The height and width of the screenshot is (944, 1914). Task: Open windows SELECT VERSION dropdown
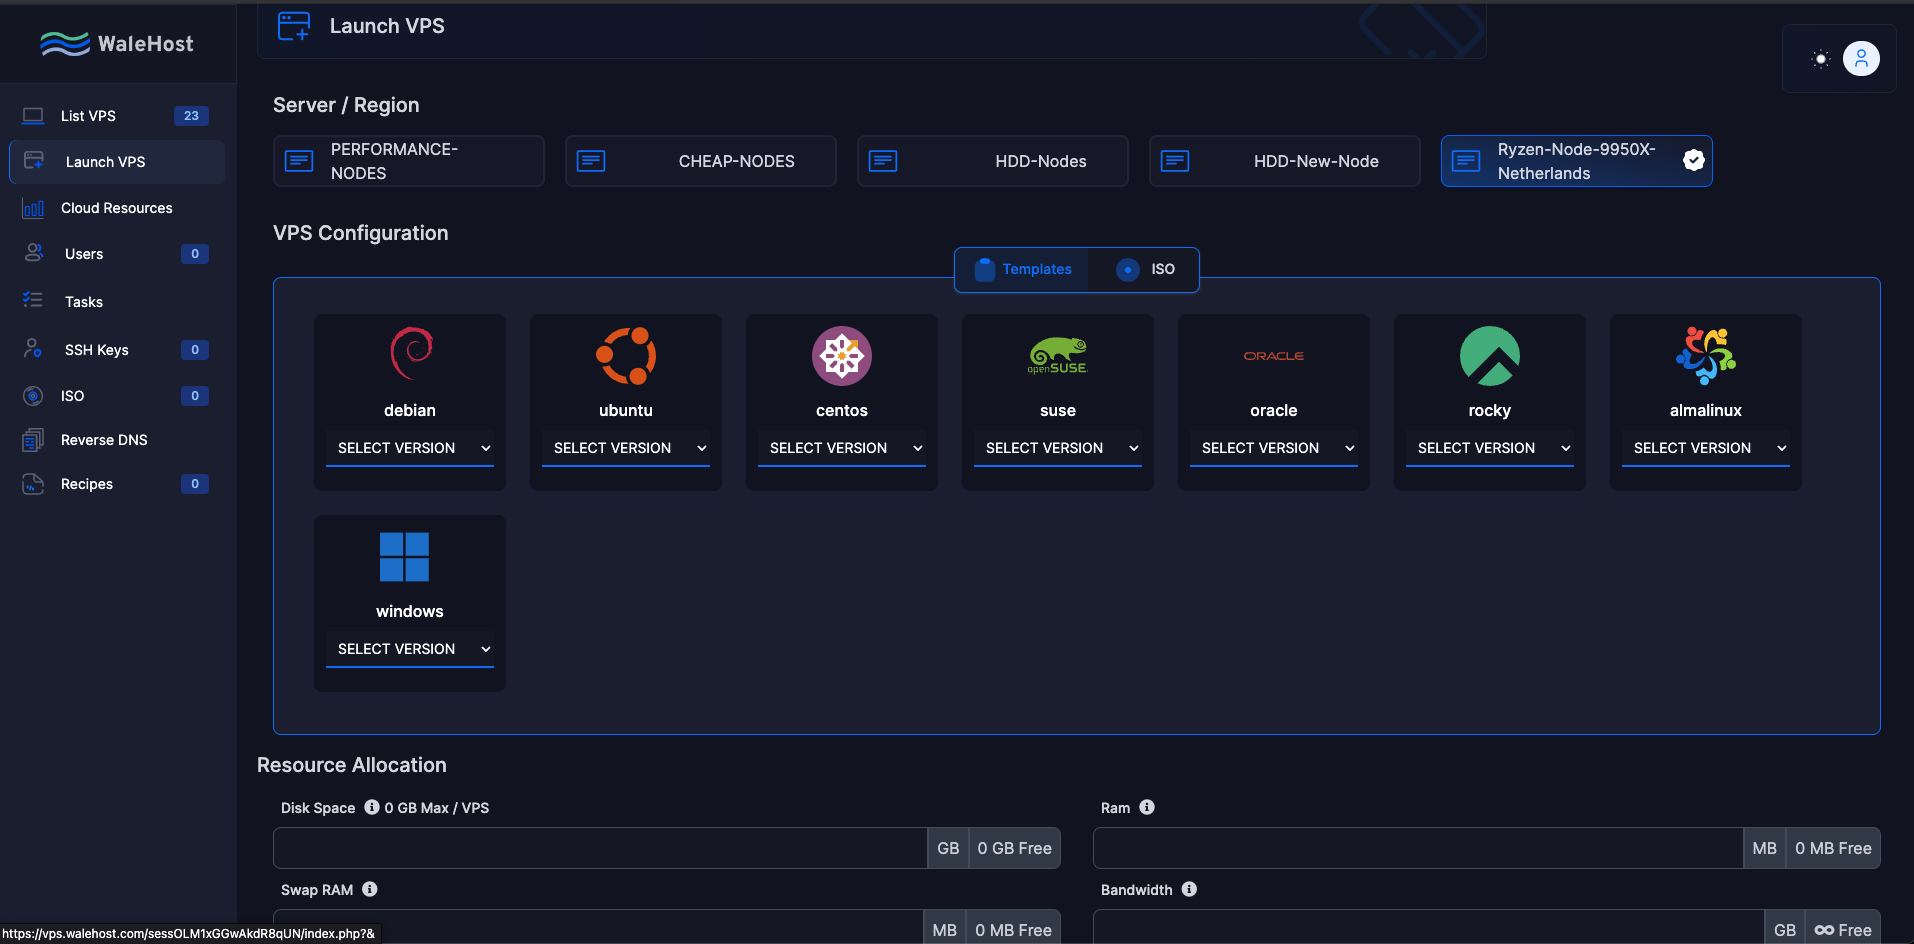410,649
